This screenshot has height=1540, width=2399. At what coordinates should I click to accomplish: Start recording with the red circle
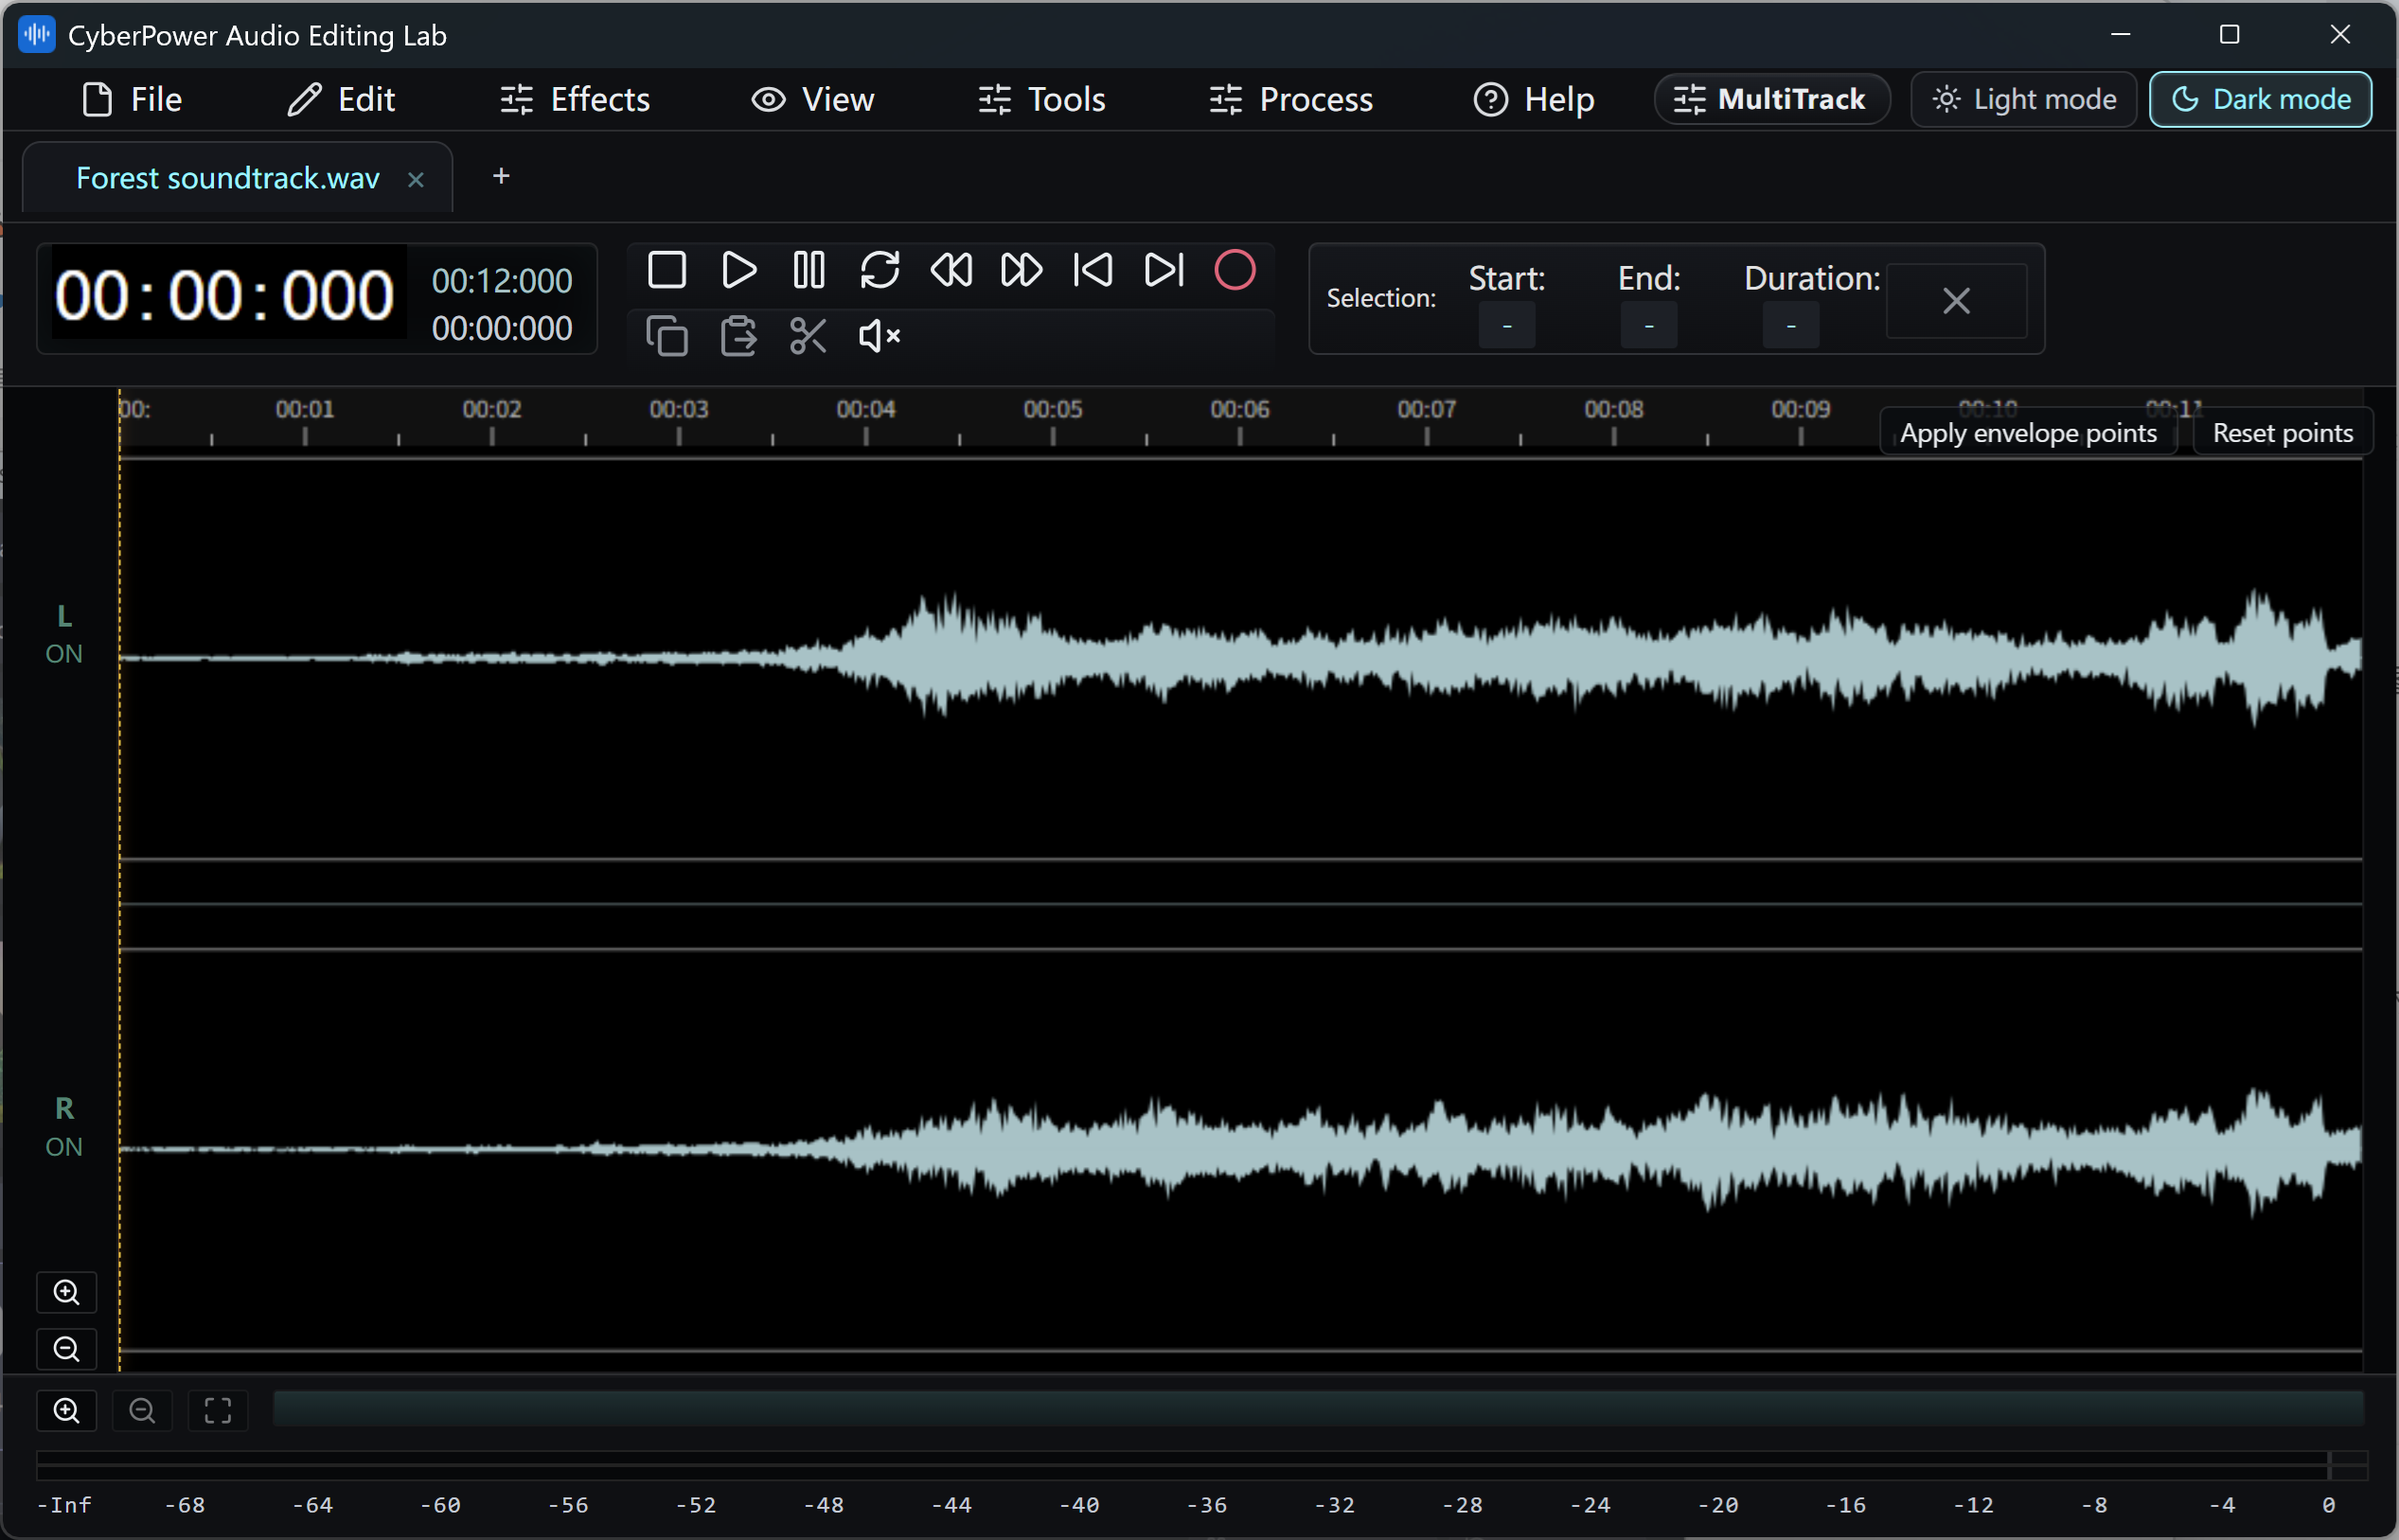point(1235,270)
